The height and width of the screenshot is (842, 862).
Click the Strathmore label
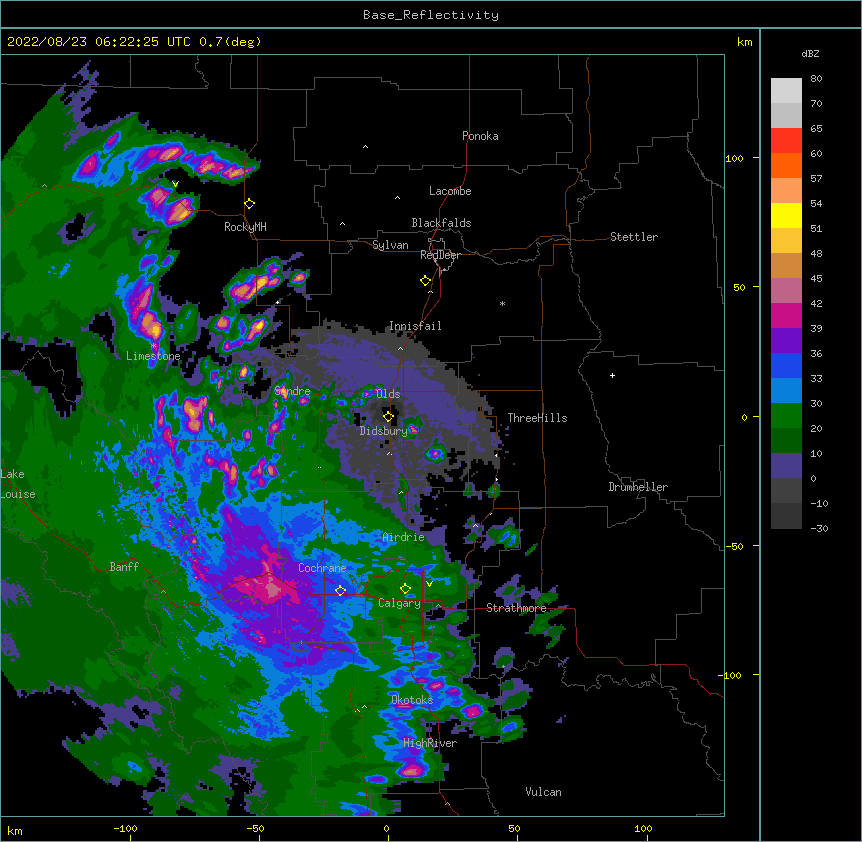click(x=516, y=608)
